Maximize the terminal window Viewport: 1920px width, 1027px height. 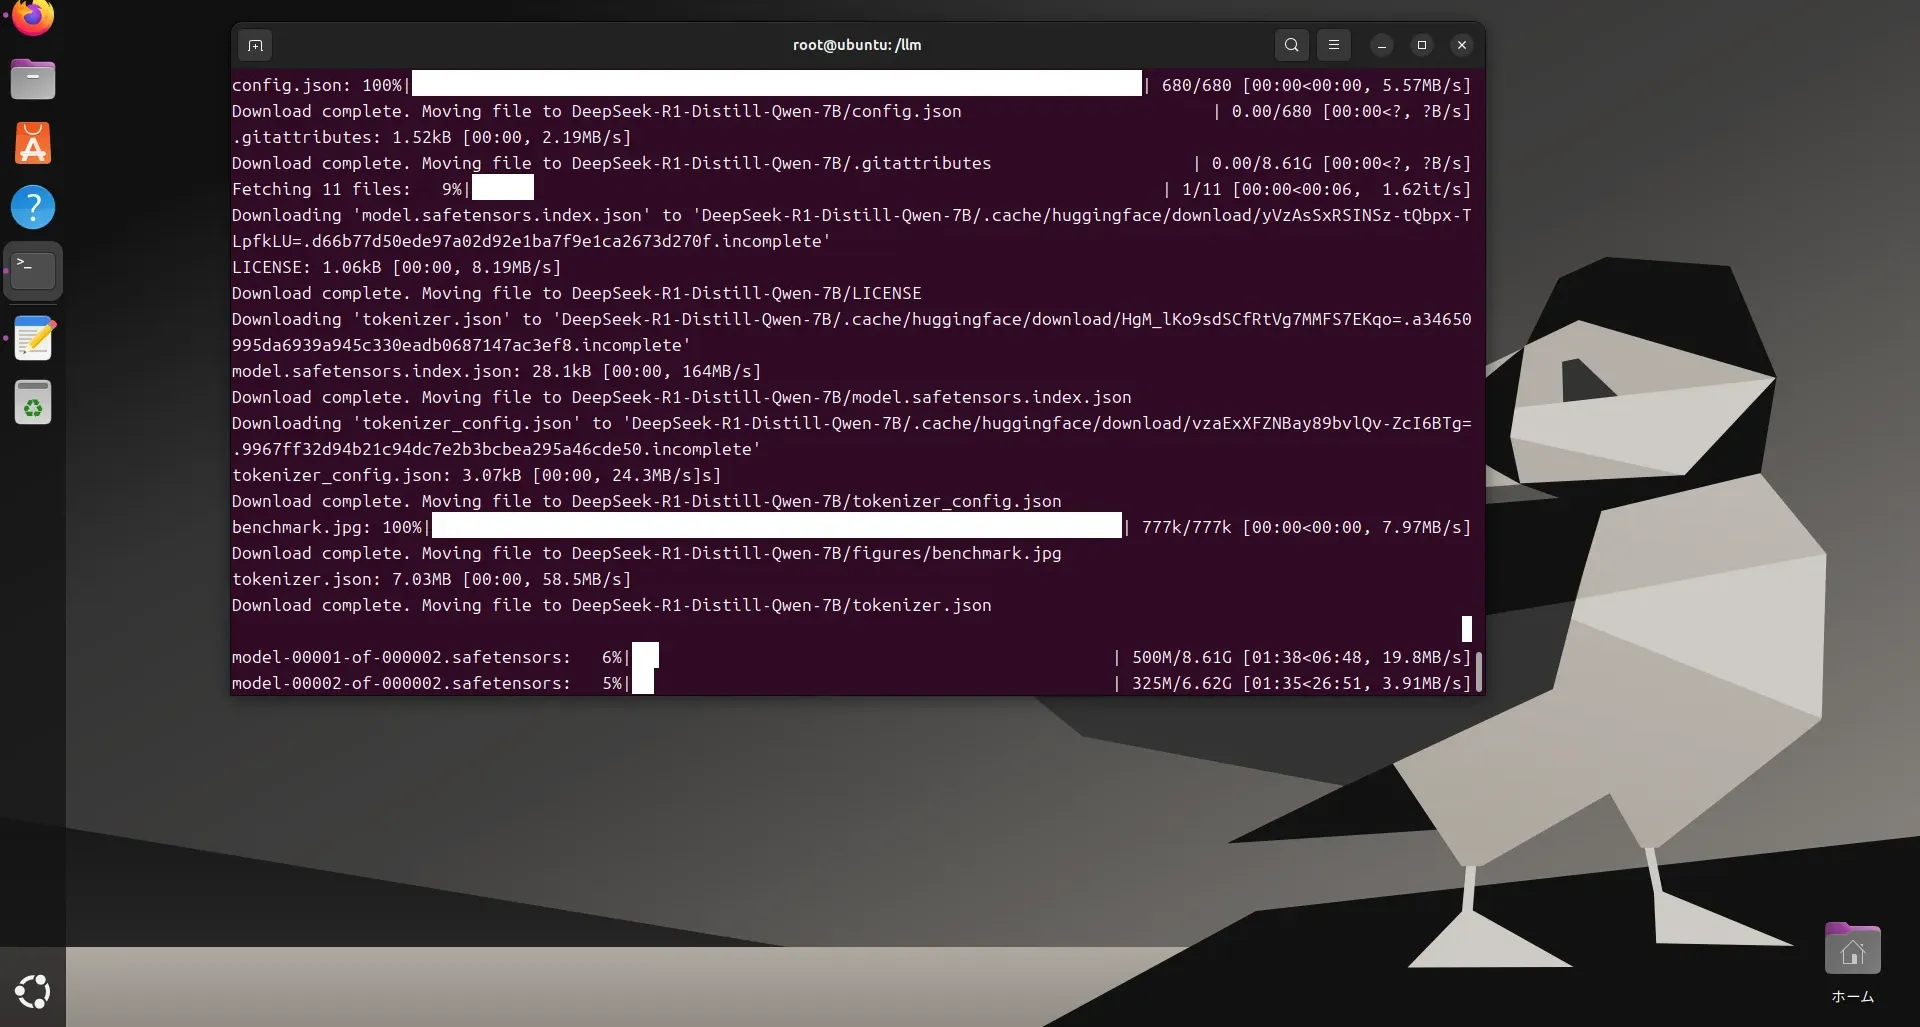(x=1421, y=45)
